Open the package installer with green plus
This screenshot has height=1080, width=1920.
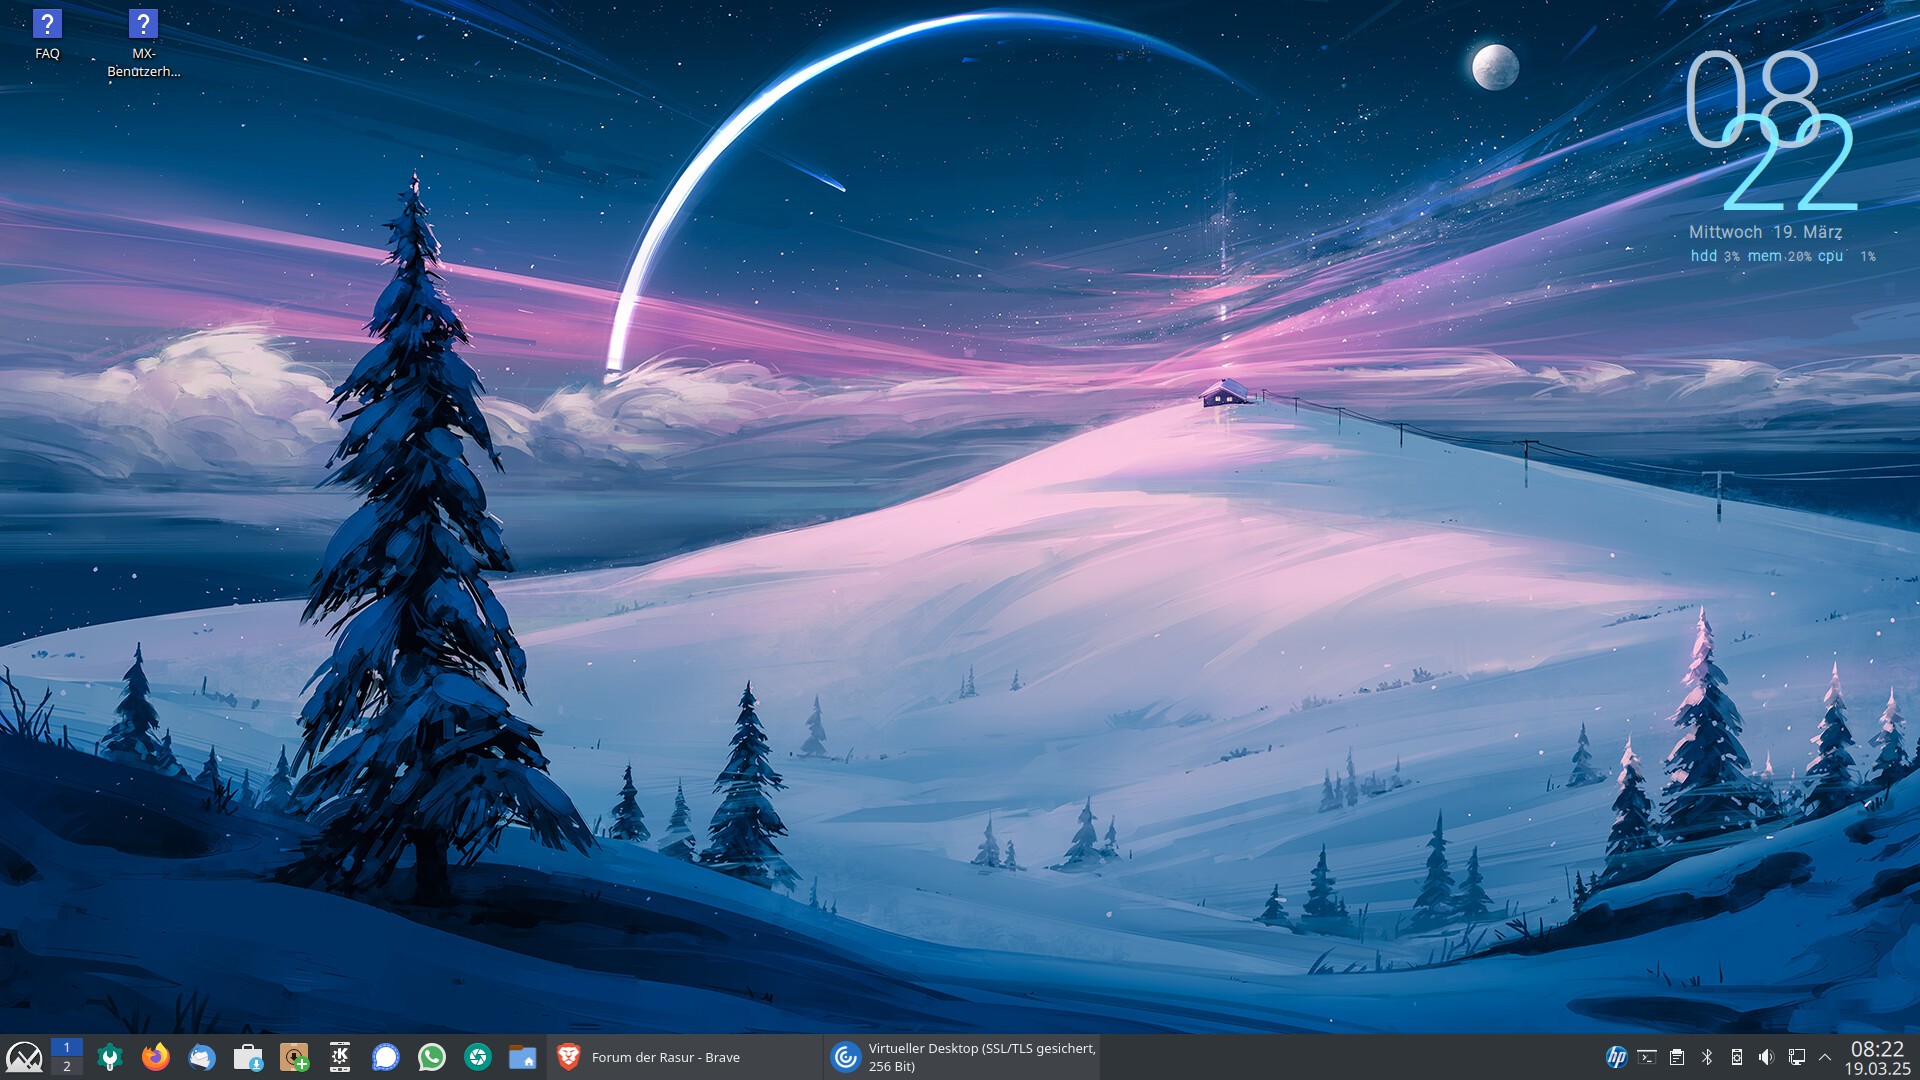pyautogui.click(x=294, y=1057)
